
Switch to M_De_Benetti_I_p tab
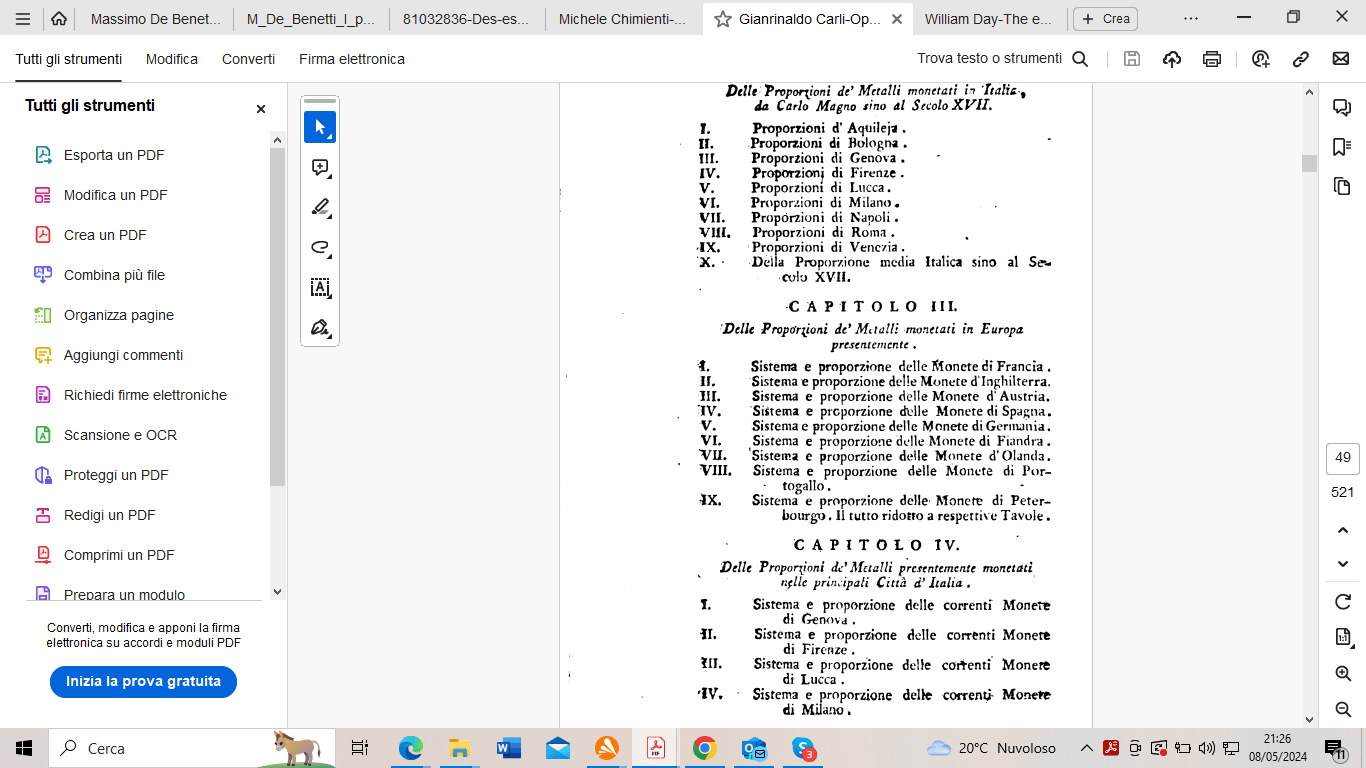pyautogui.click(x=310, y=19)
